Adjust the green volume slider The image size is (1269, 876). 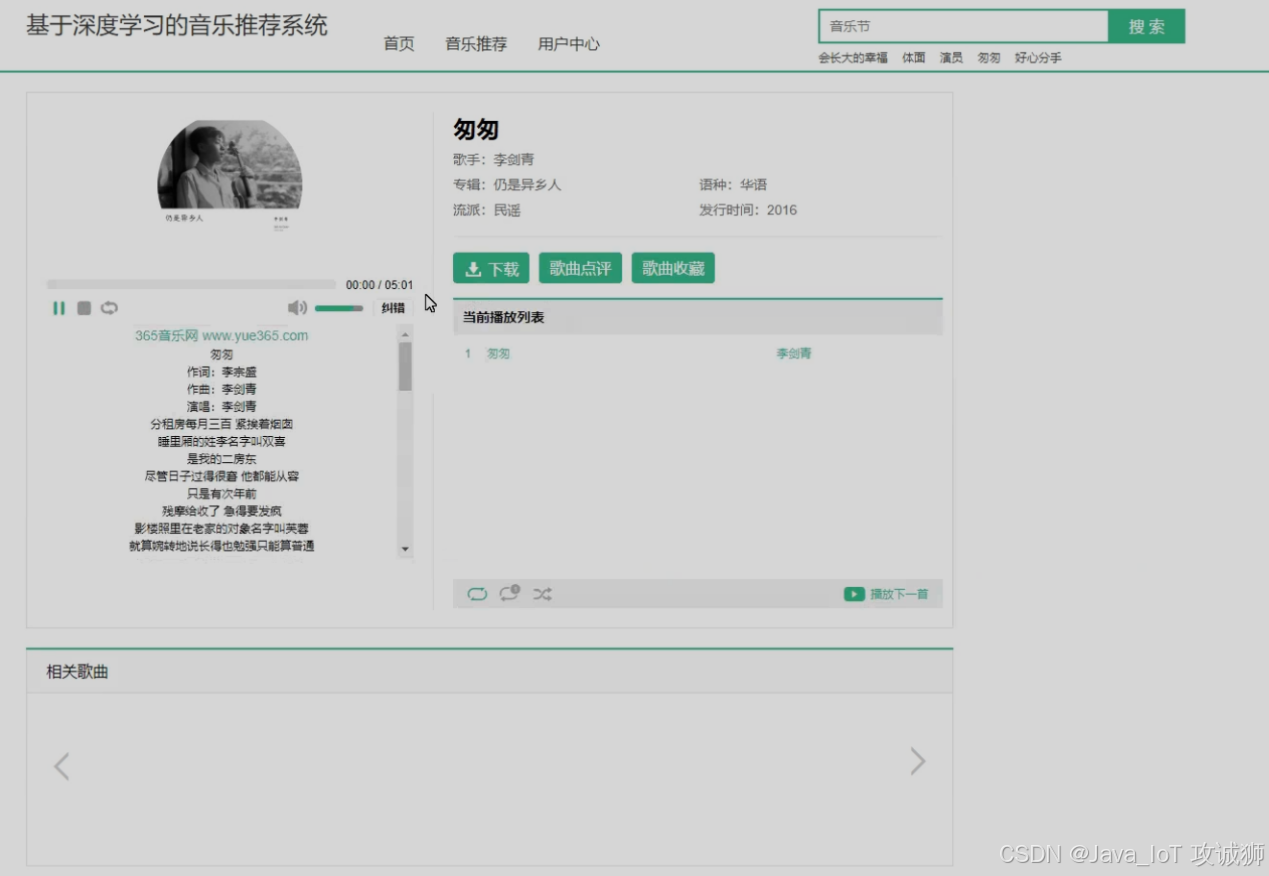click(339, 308)
